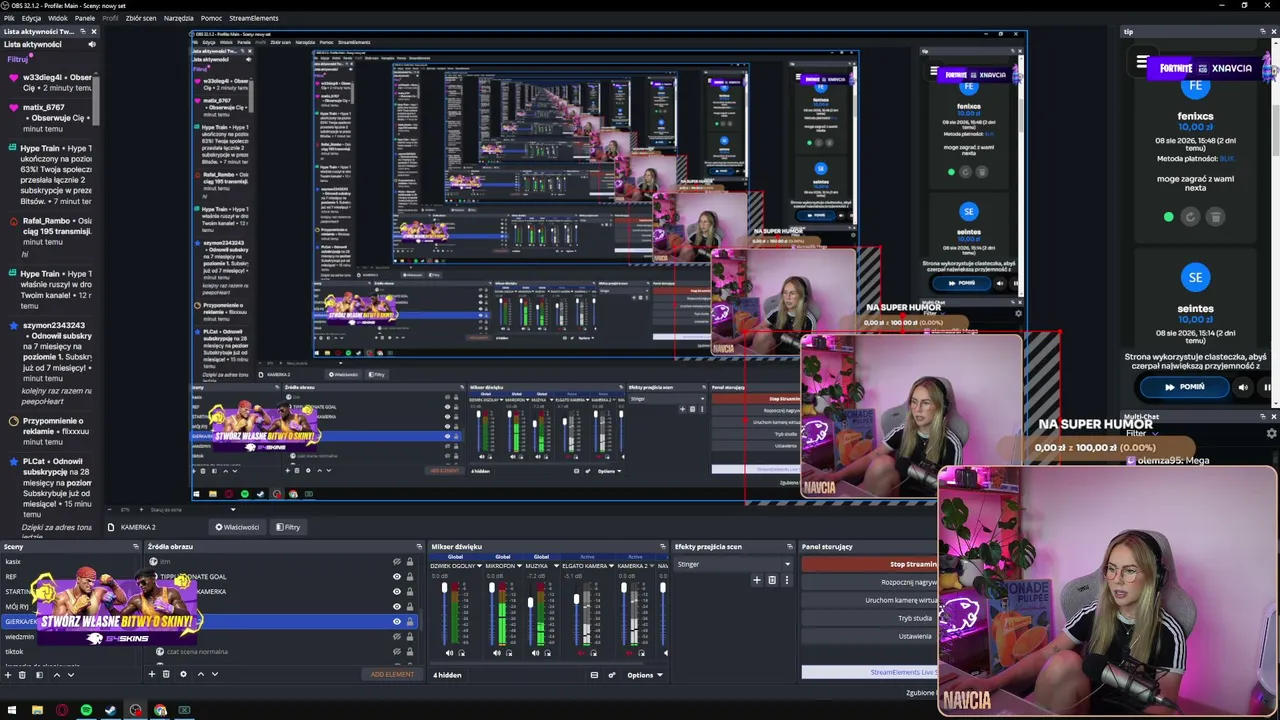Open scene filters icon in Sceny toolbar
The width and height of the screenshot is (1280, 720).
point(39,675)
